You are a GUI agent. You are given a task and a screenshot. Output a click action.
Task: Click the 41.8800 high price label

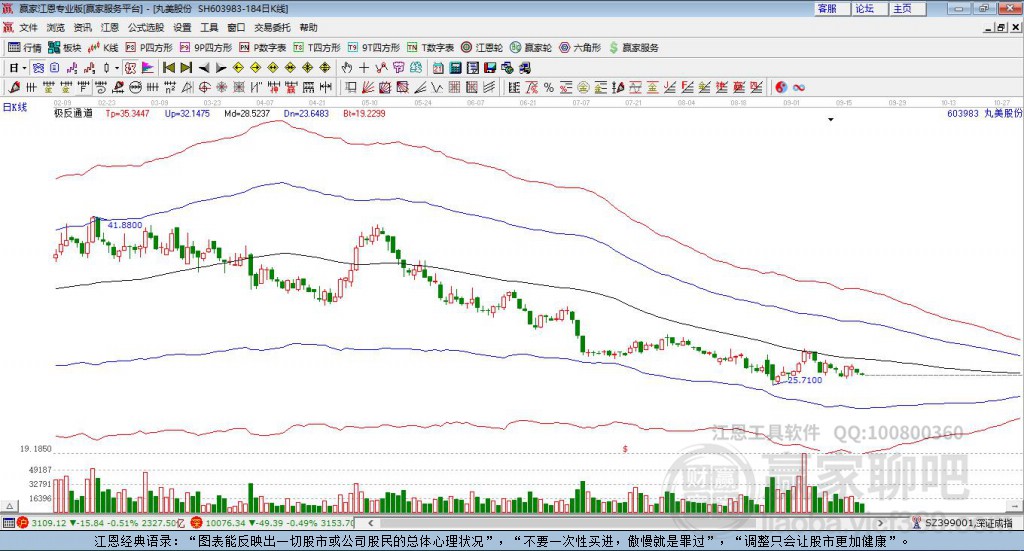[x=124, y=225]
